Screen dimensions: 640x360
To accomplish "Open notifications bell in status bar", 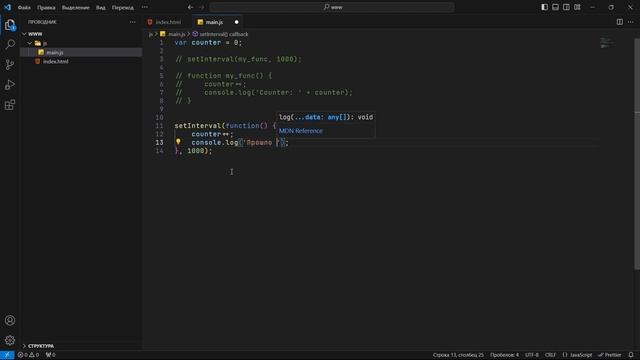I will pos(631,355).
